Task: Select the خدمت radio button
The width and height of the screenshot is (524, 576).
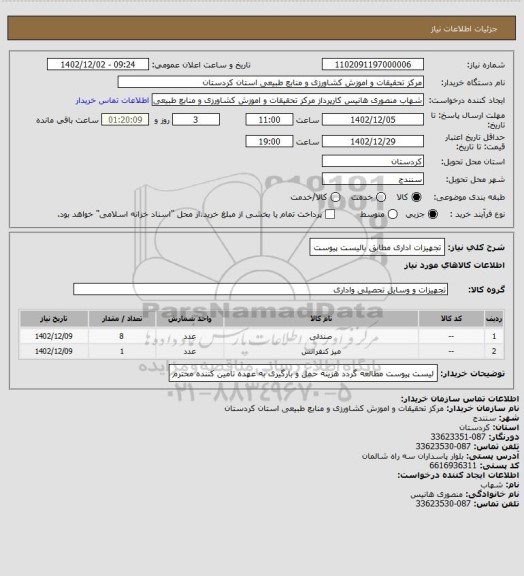Action: pos(381,197)
